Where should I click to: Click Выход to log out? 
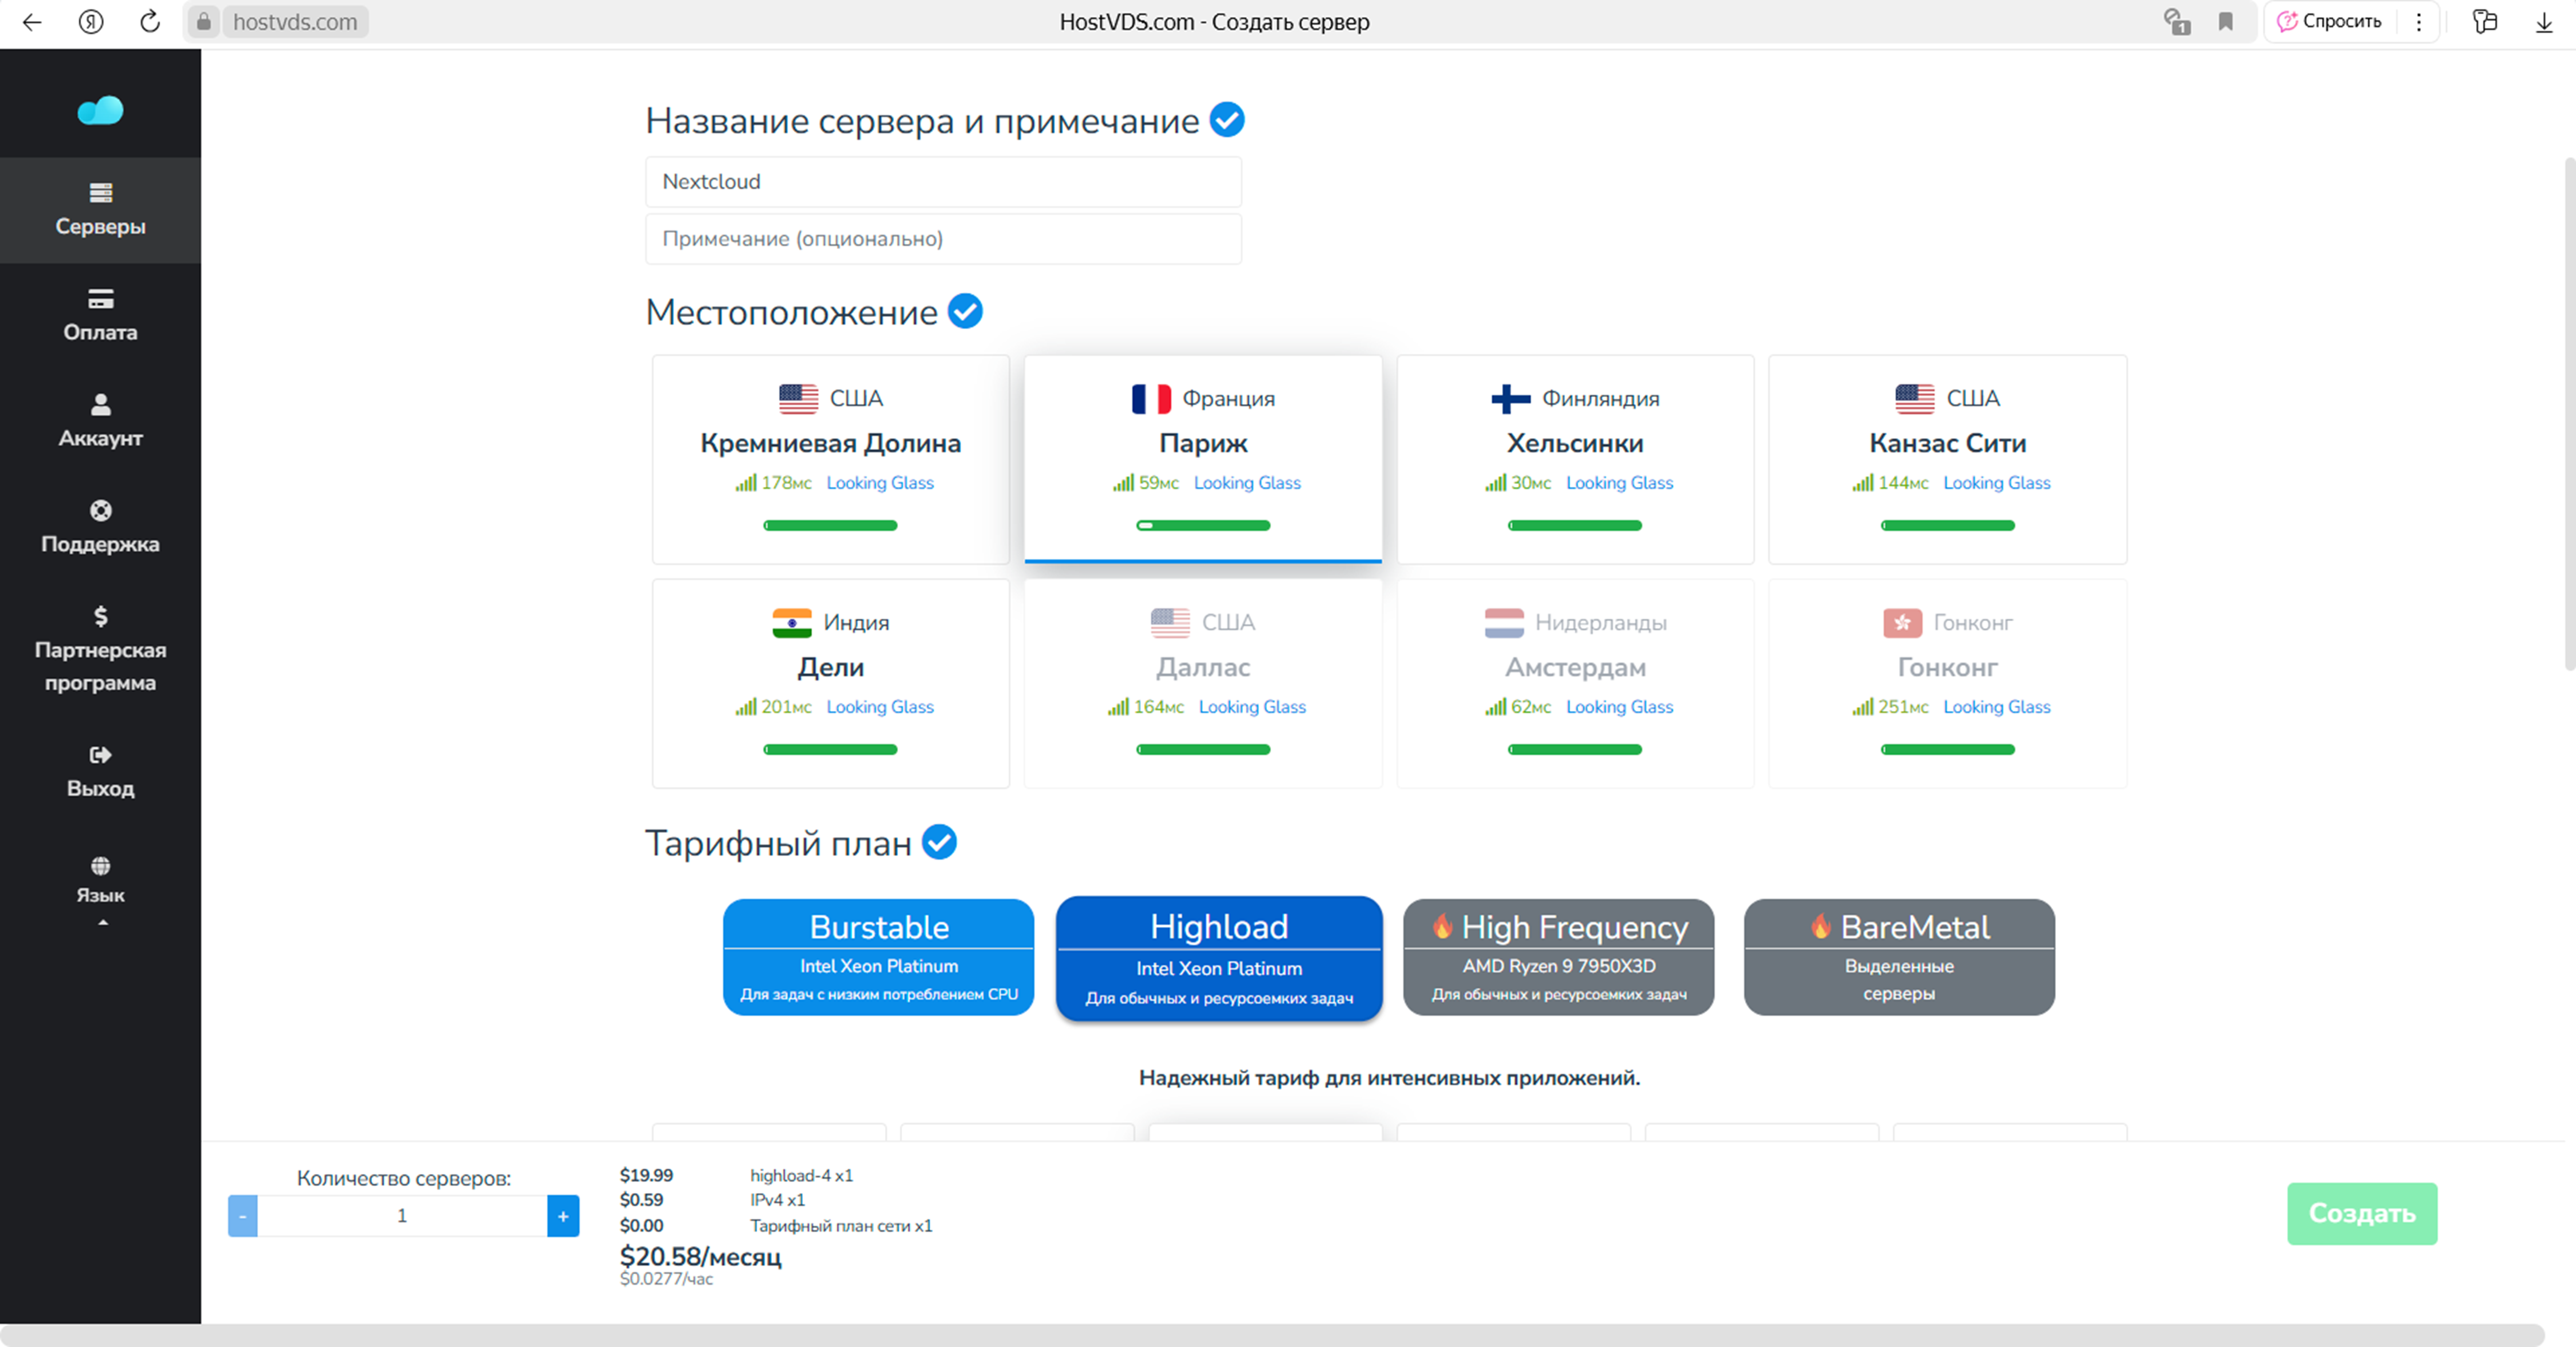[x=100, y=772]
